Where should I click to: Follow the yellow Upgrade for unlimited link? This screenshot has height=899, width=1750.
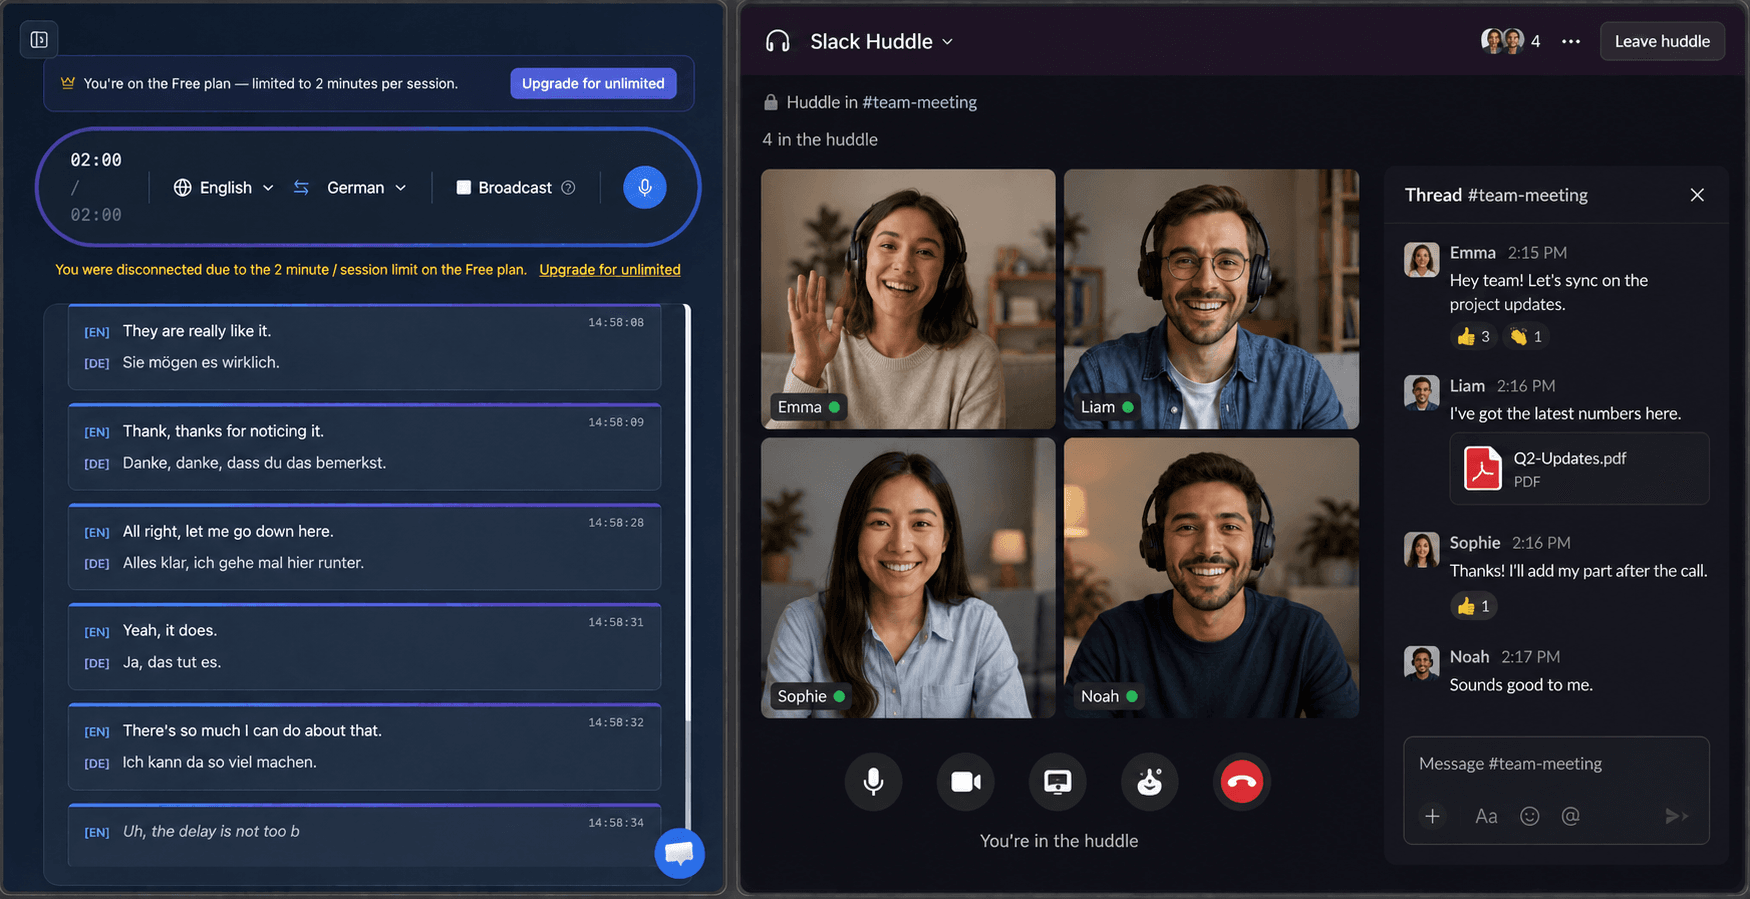pos(610,270)
